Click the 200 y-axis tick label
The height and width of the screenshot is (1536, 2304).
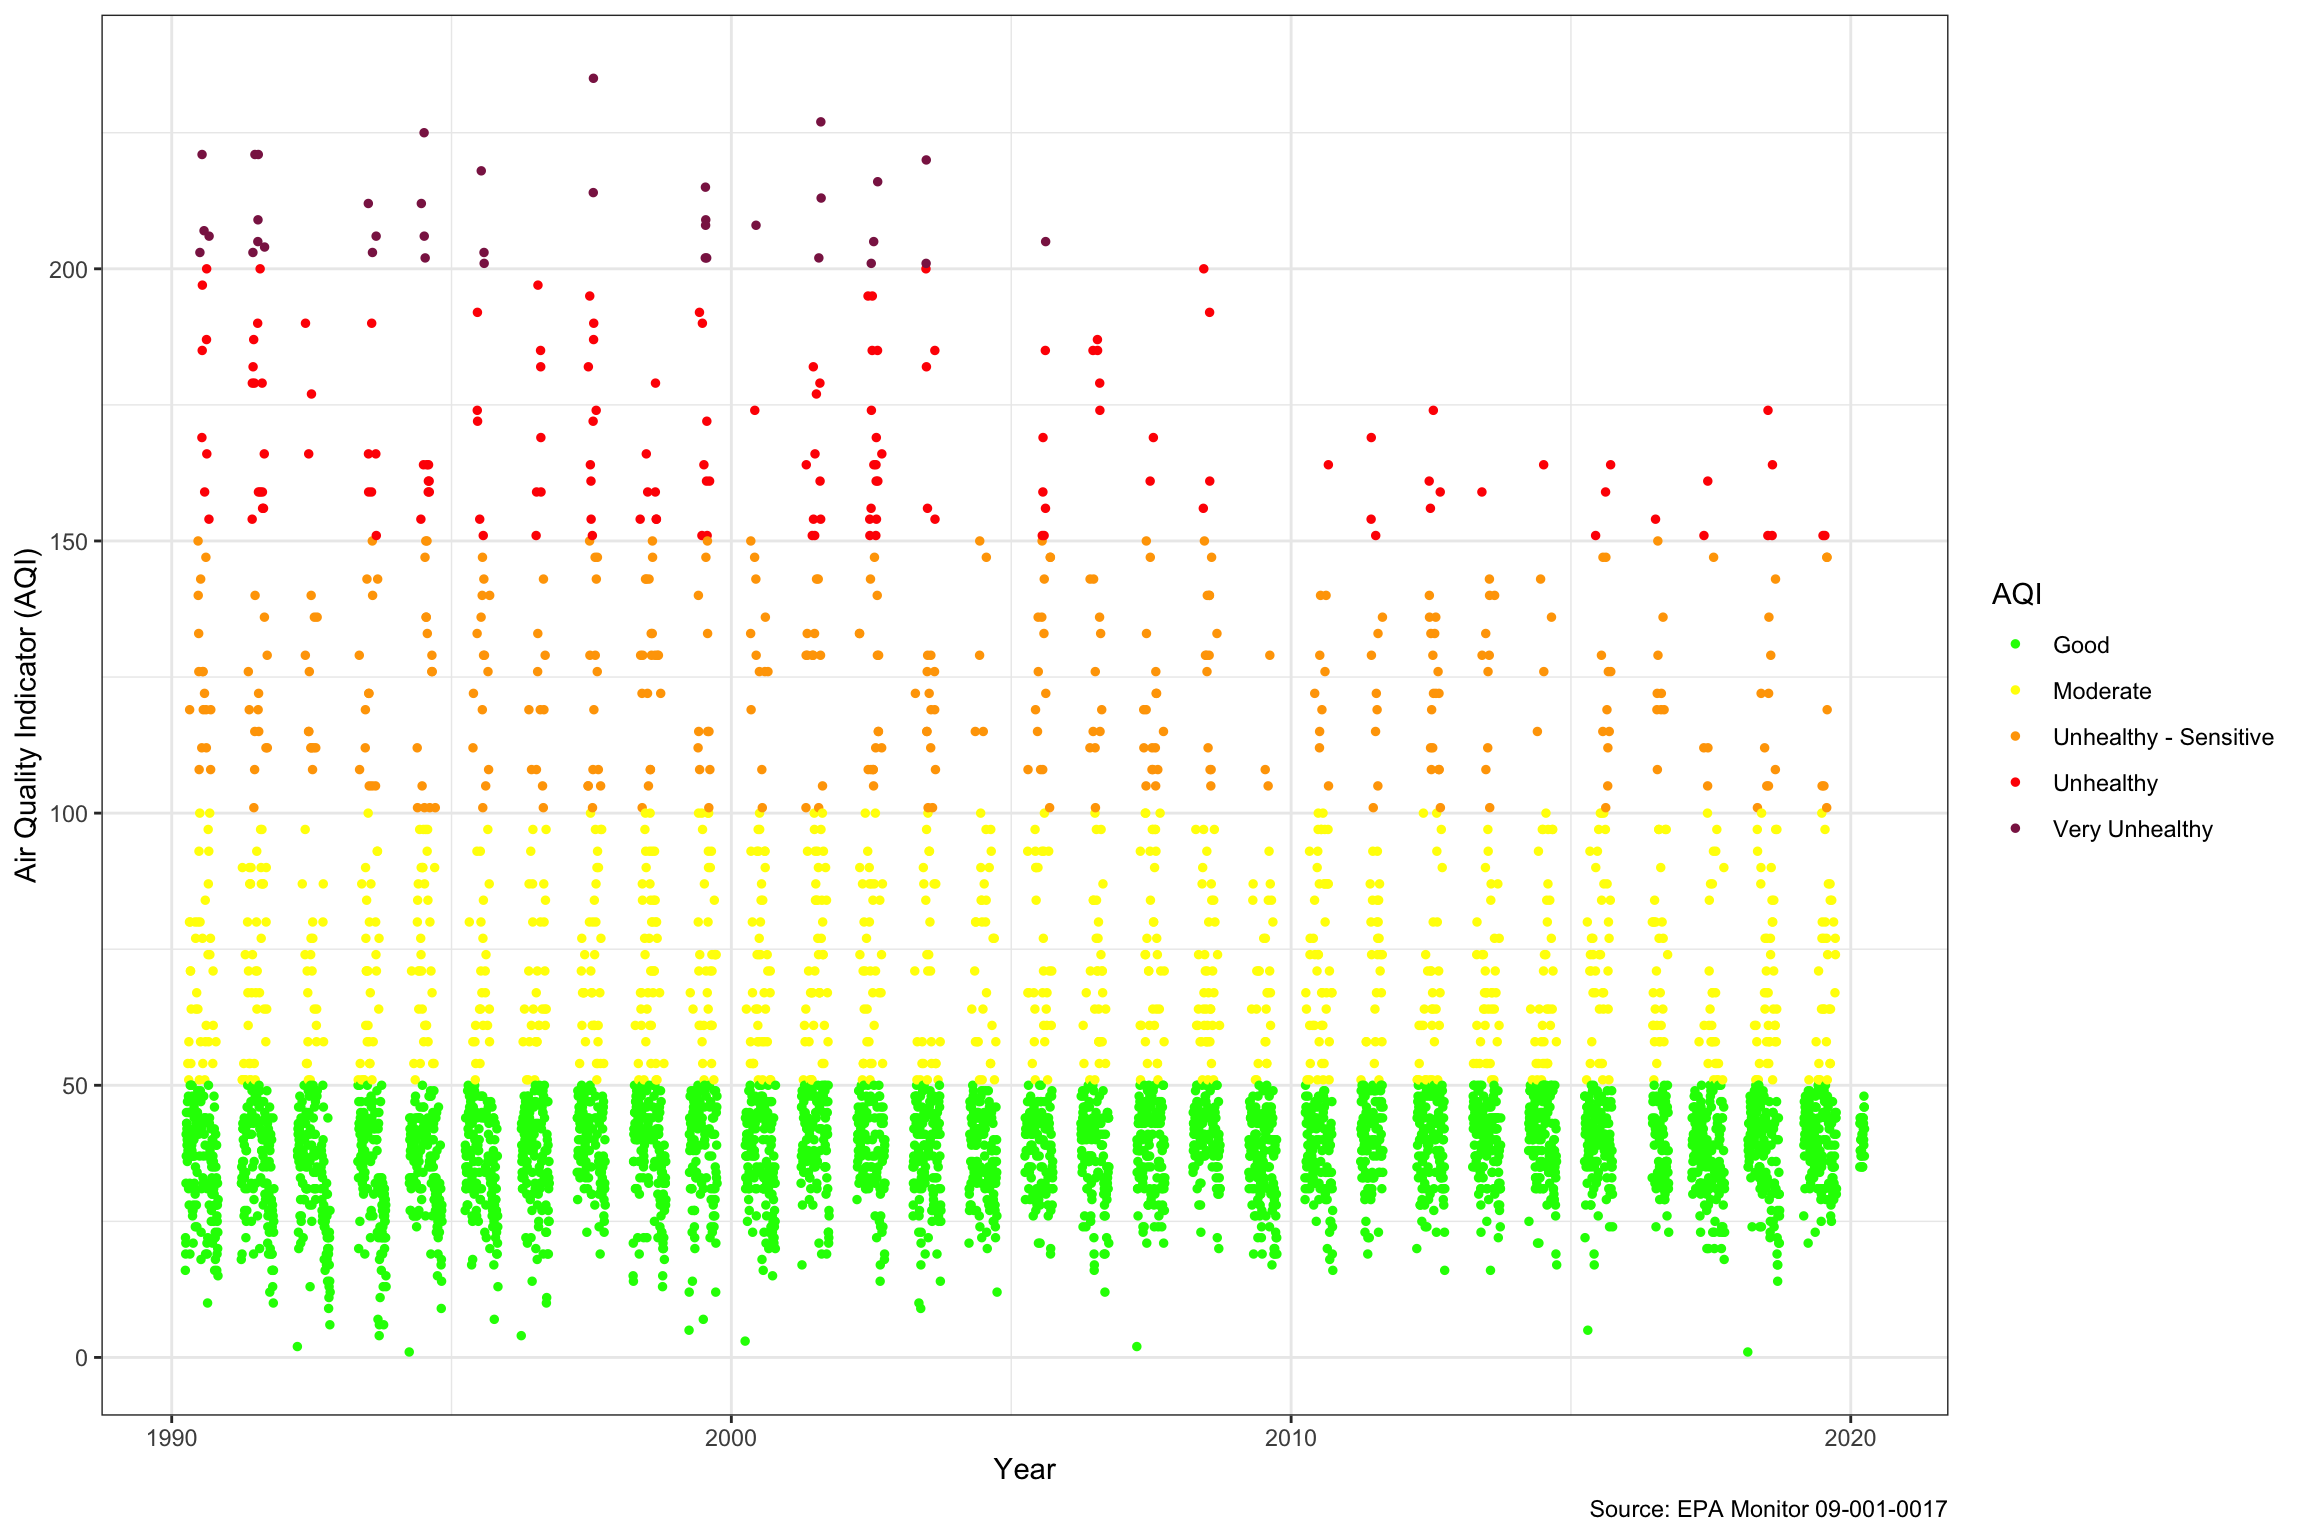[x=68, y=270]
